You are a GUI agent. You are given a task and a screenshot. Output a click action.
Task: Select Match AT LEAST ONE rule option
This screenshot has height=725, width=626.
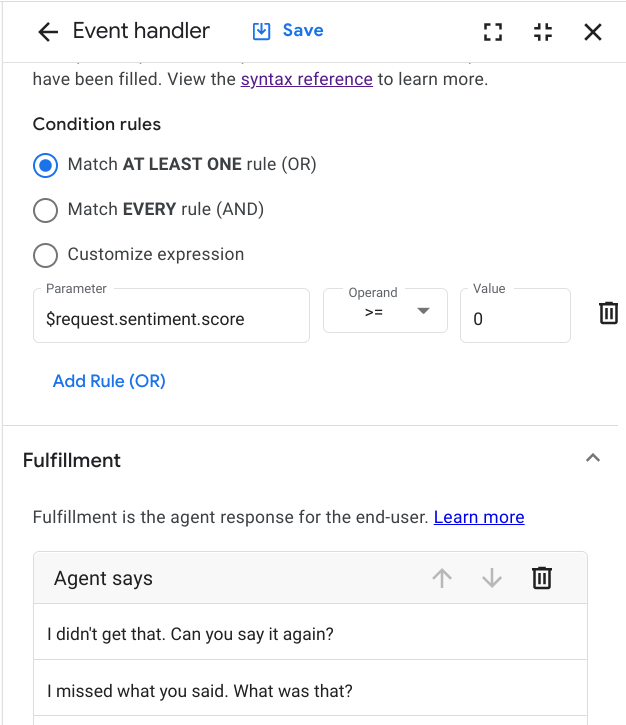tap(46, 165)
